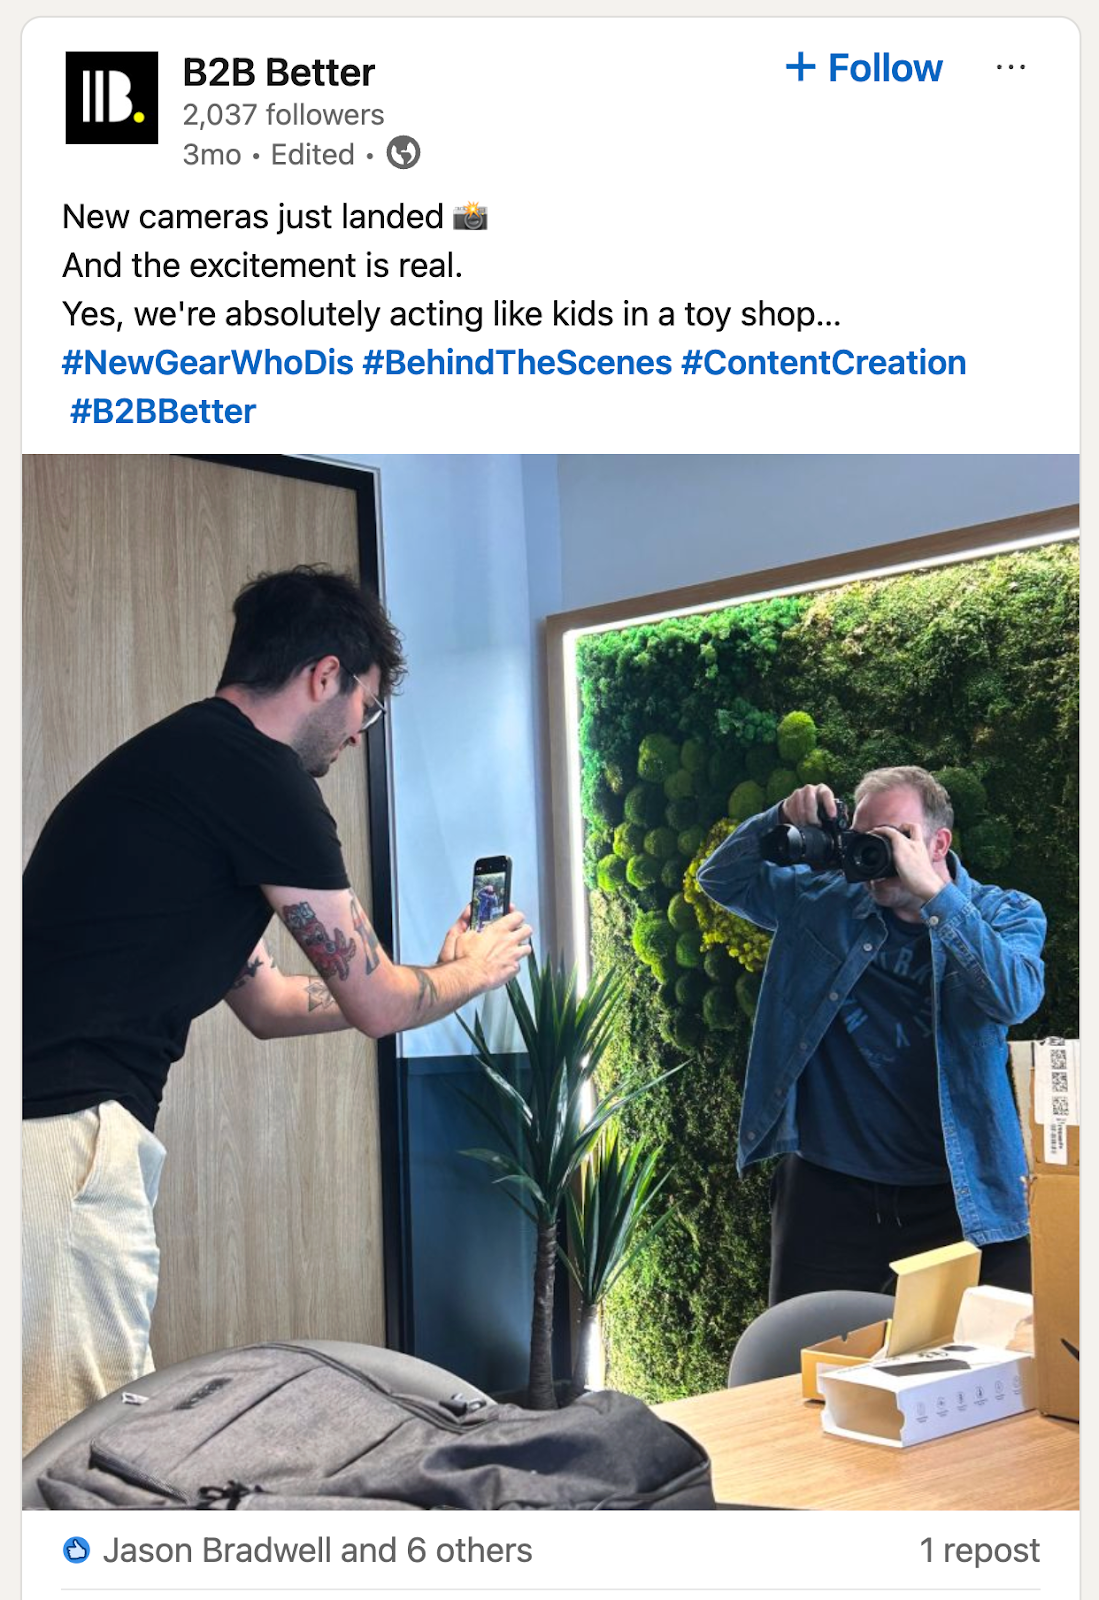
Task: Click the B2B Better company logo
Action: (111, 98)
